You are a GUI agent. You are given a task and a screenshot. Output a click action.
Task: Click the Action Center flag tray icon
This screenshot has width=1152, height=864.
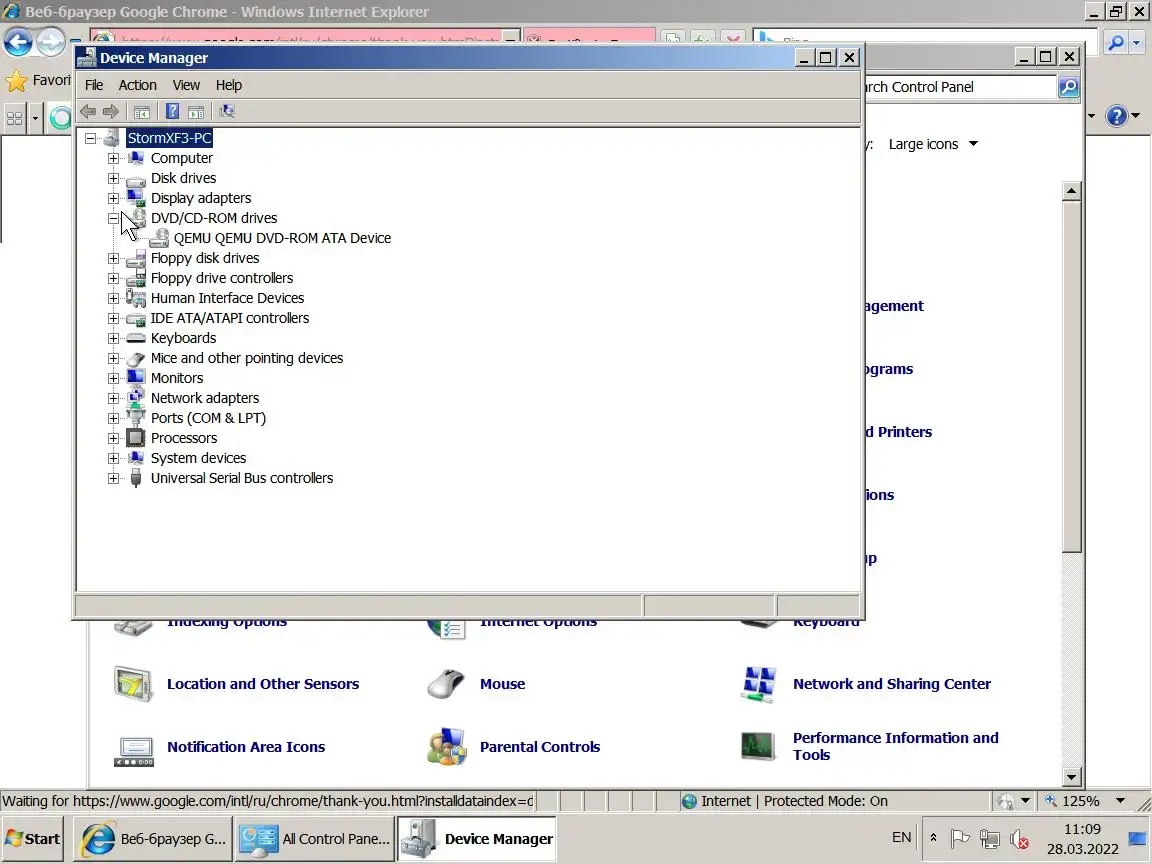coord(960,838)
